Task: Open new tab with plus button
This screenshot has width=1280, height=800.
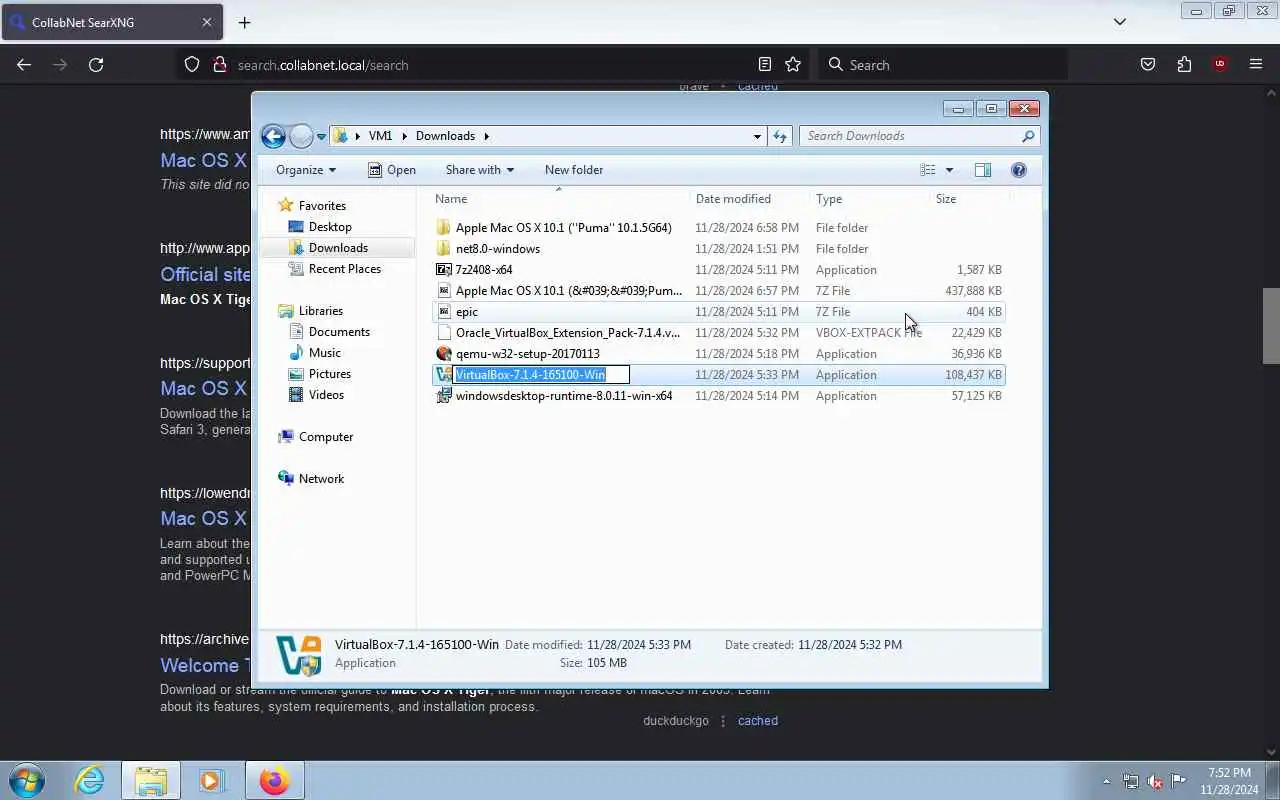Action: coord(244,22)
